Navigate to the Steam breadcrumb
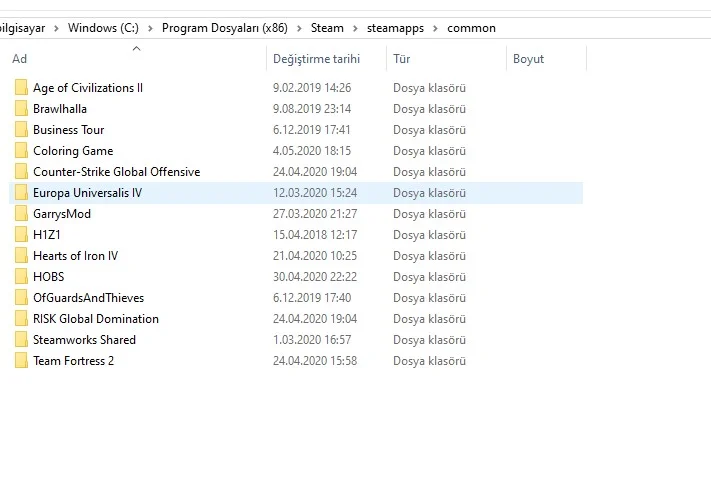 coord(327,28)
